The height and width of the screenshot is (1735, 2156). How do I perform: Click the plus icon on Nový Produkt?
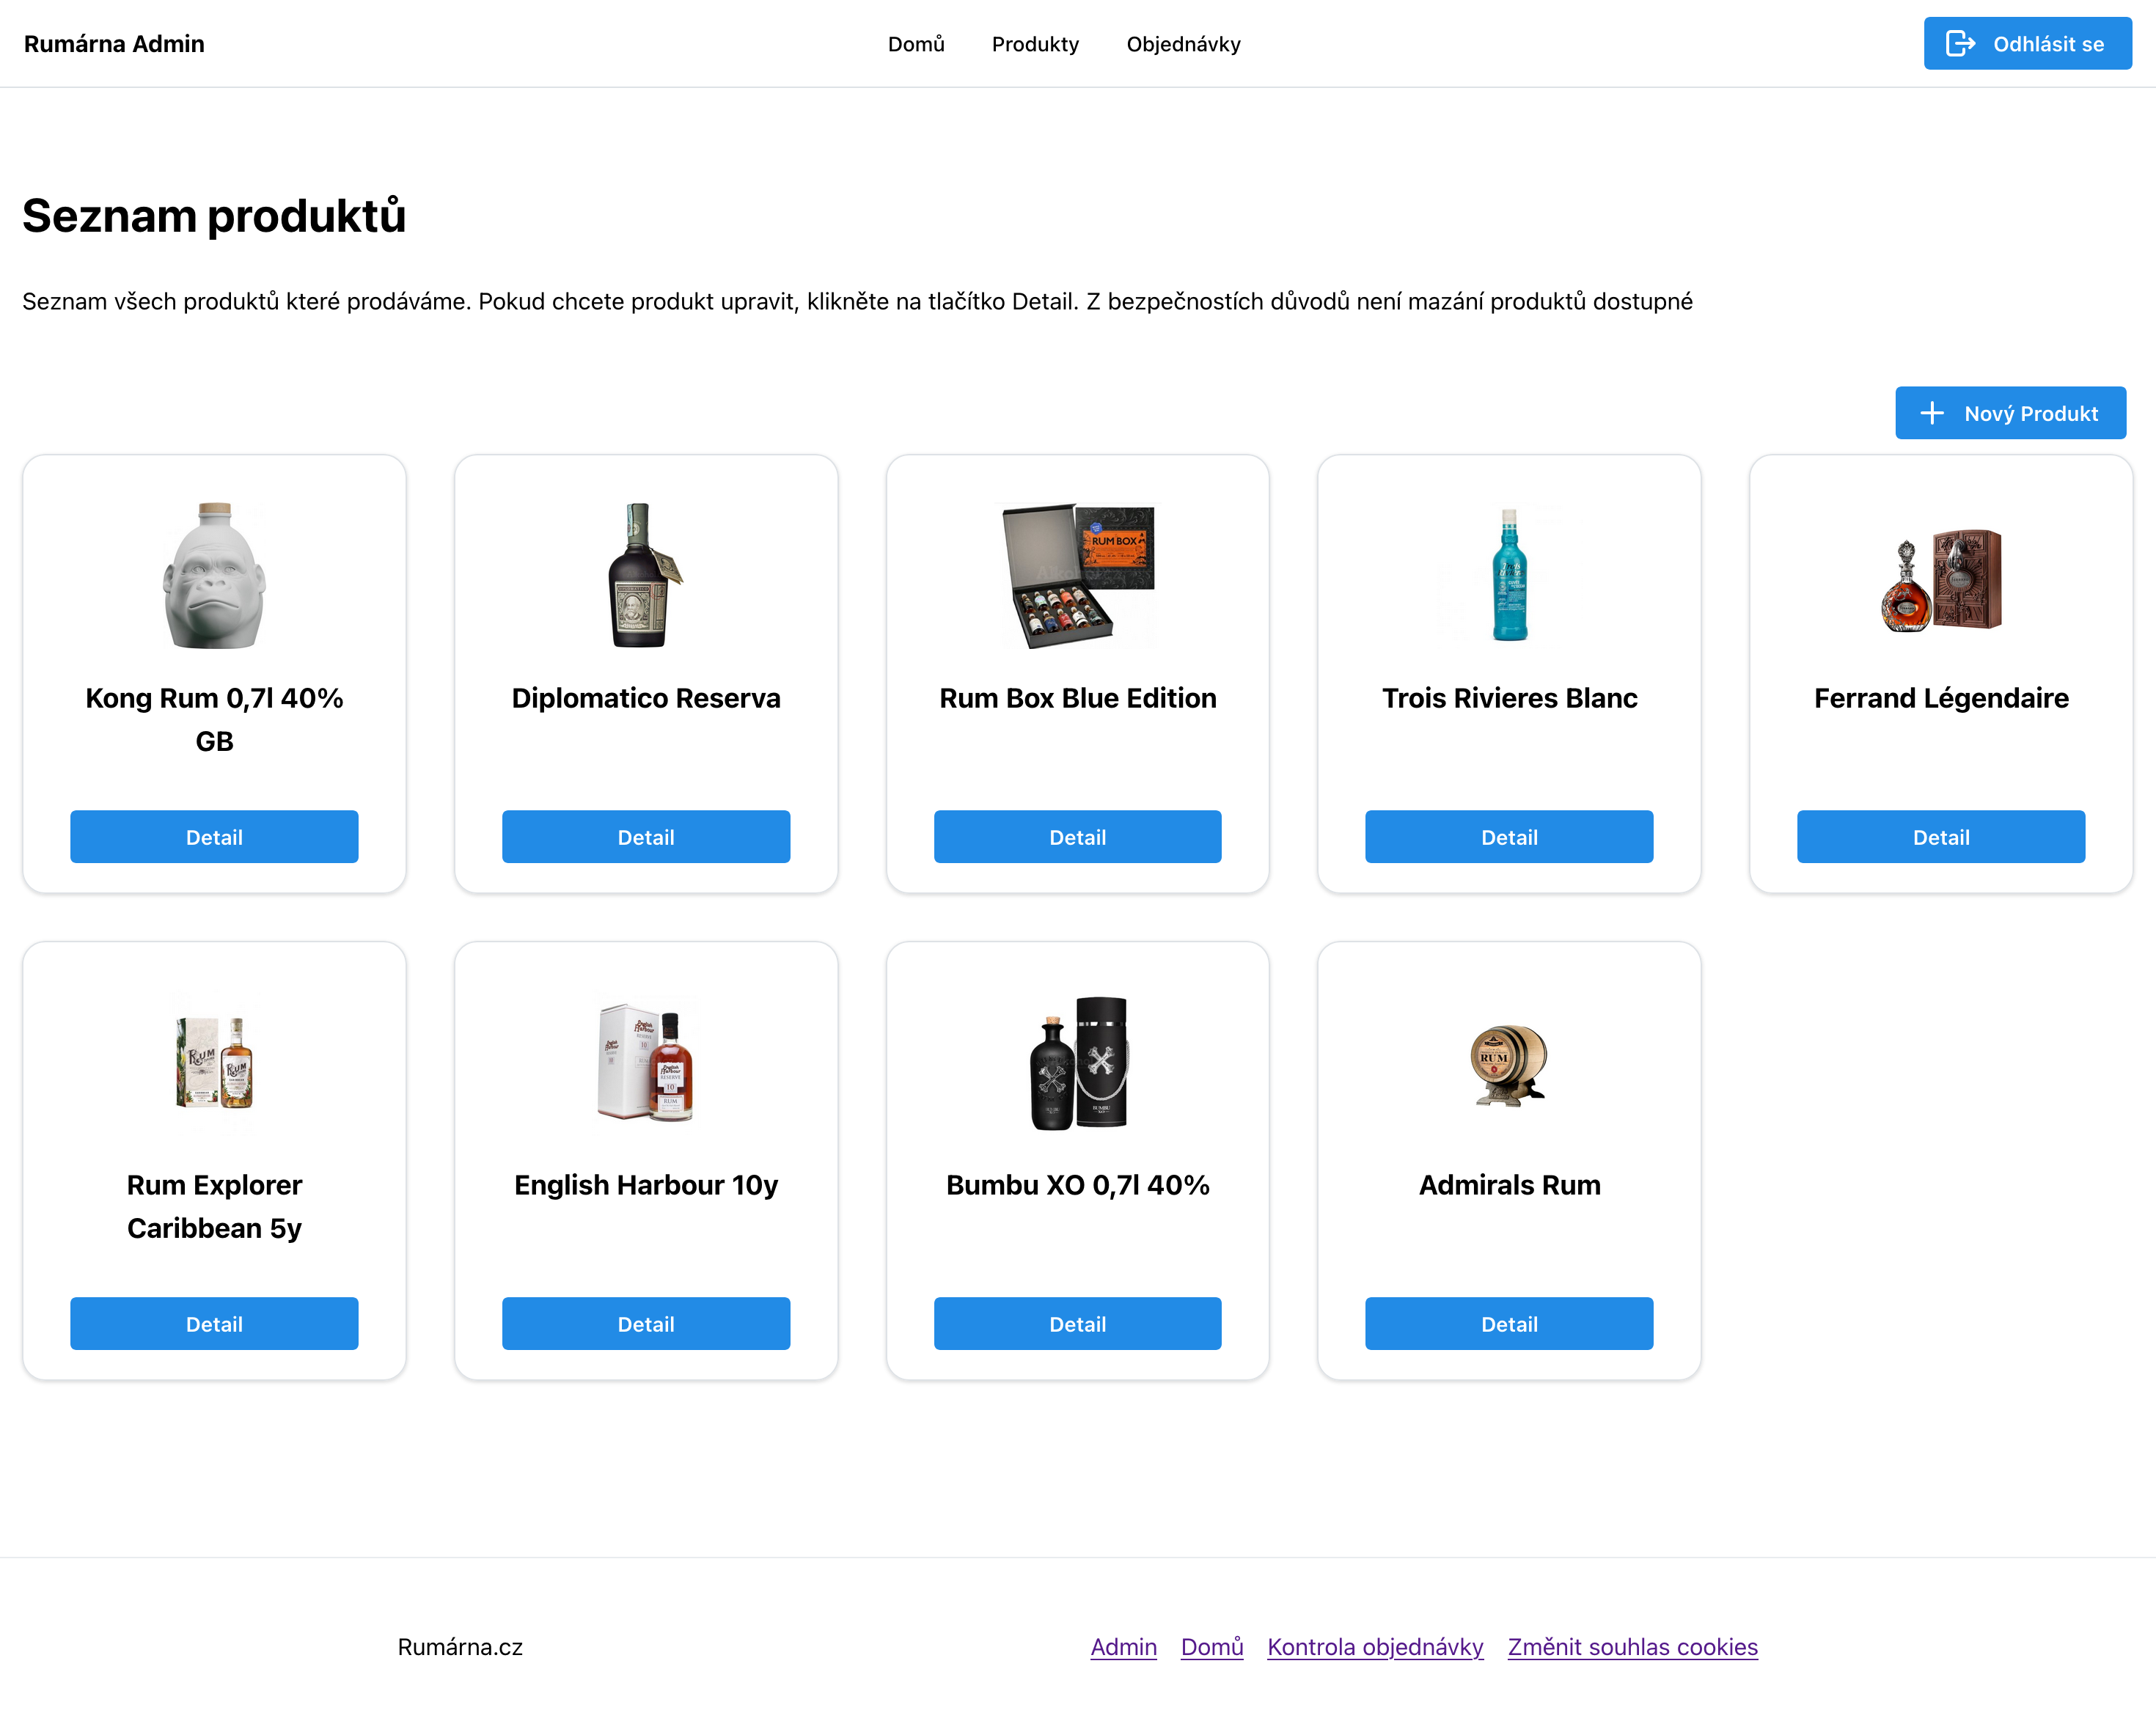[x=1932, y=413]
